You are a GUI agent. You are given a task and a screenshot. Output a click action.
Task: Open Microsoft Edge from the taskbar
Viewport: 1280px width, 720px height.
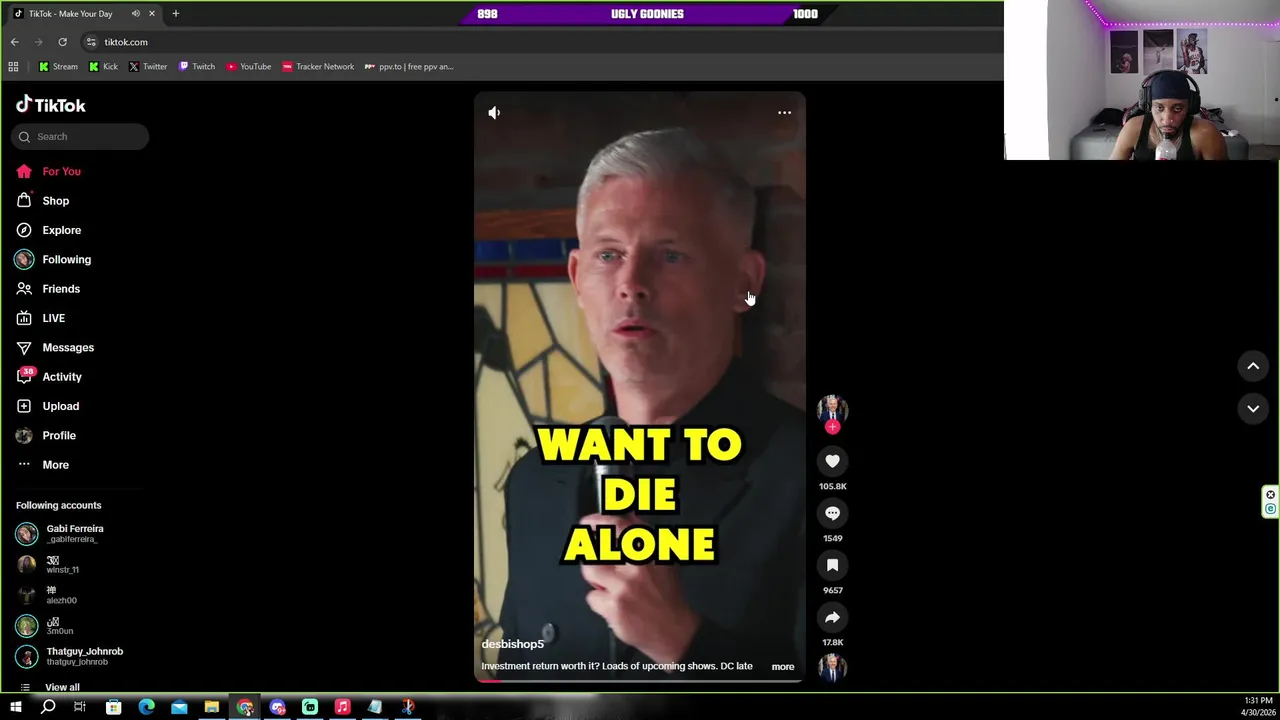click(x=146, y=707)
